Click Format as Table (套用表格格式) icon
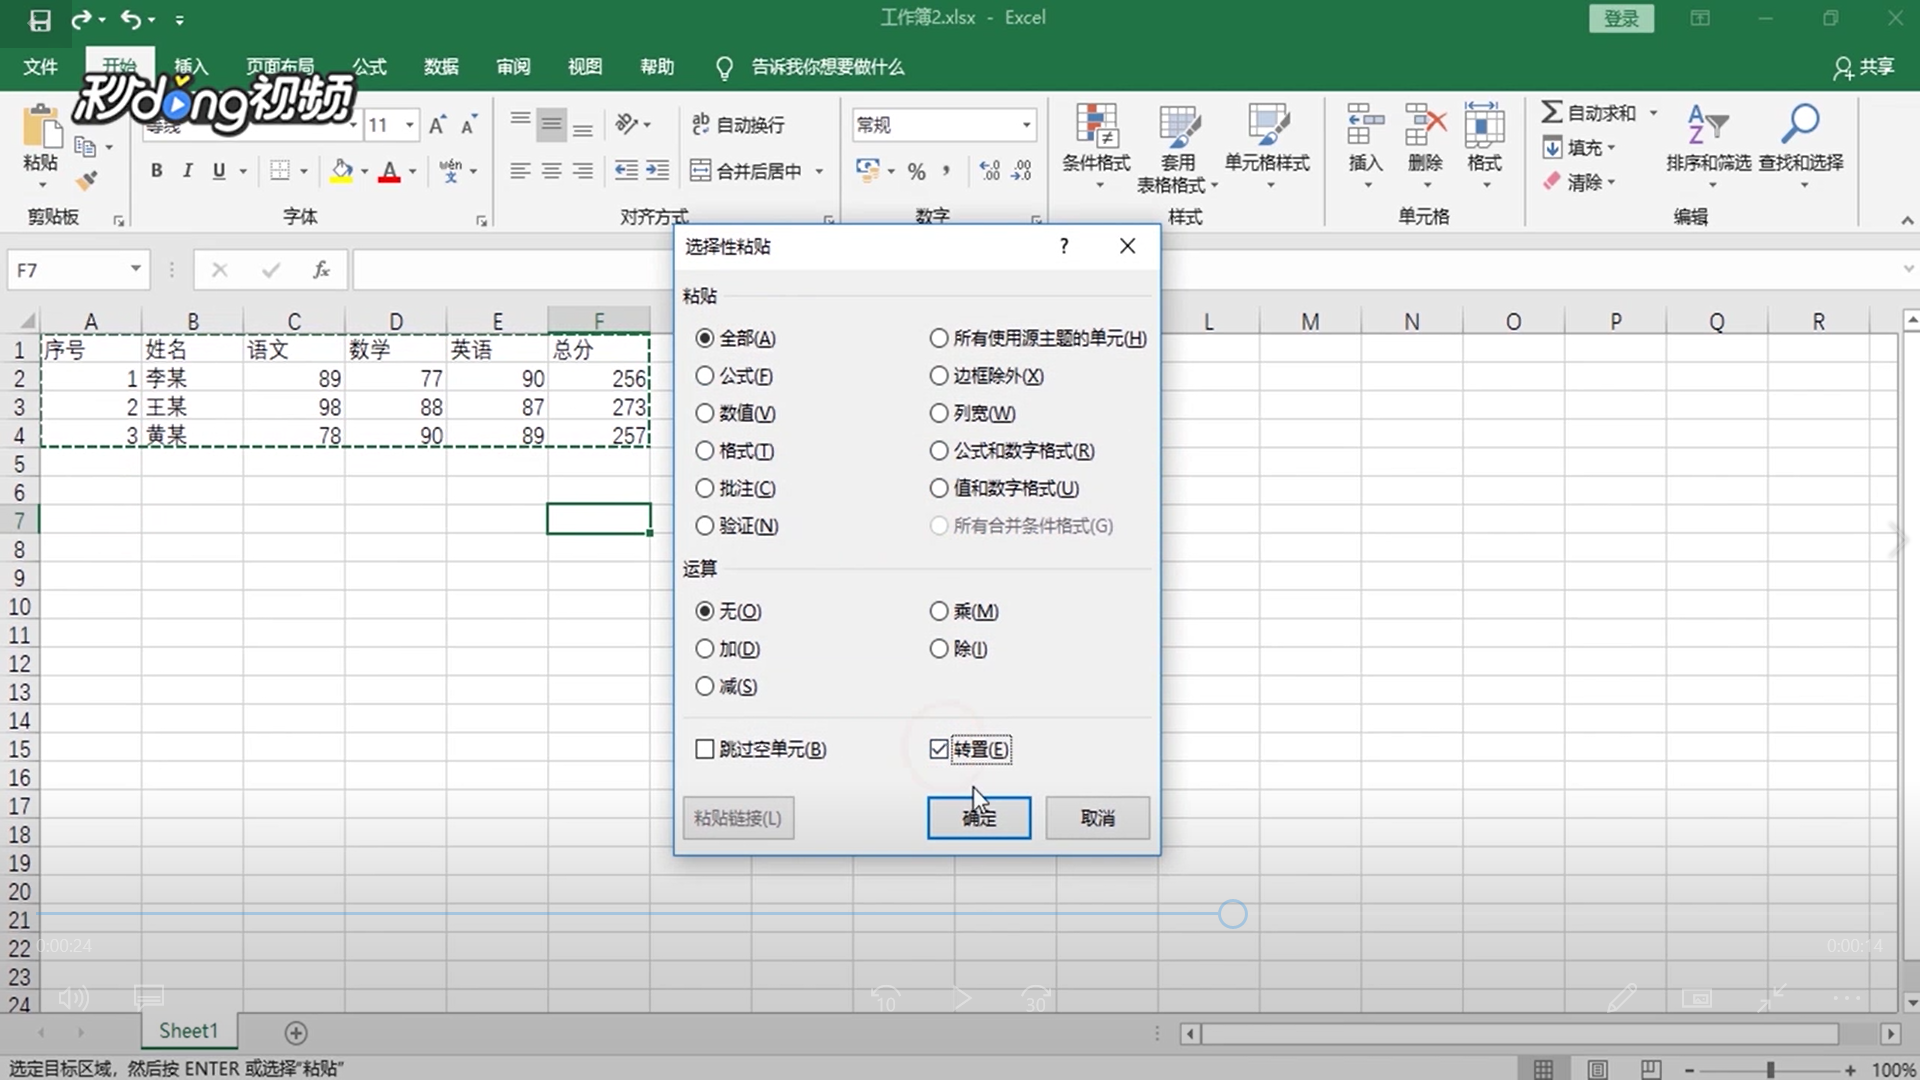This screenshot has height=1080, width=1920. click(1179, 126)
